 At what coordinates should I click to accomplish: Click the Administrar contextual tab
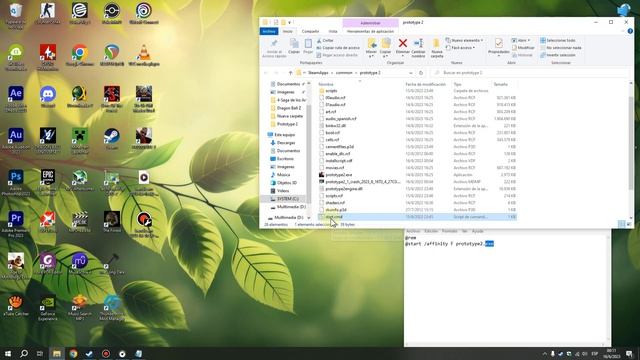click(371, 23)
